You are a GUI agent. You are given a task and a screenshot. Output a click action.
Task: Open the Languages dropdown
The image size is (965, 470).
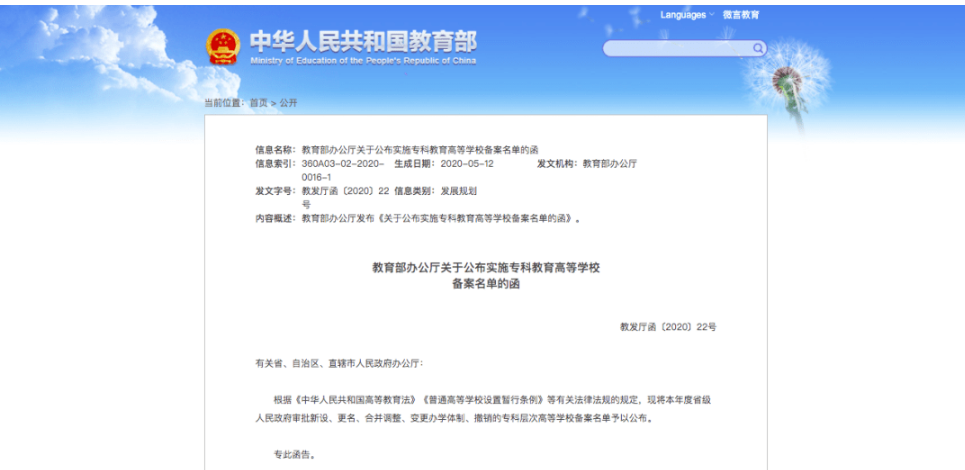pyautogui.click(x=683, y=15)
